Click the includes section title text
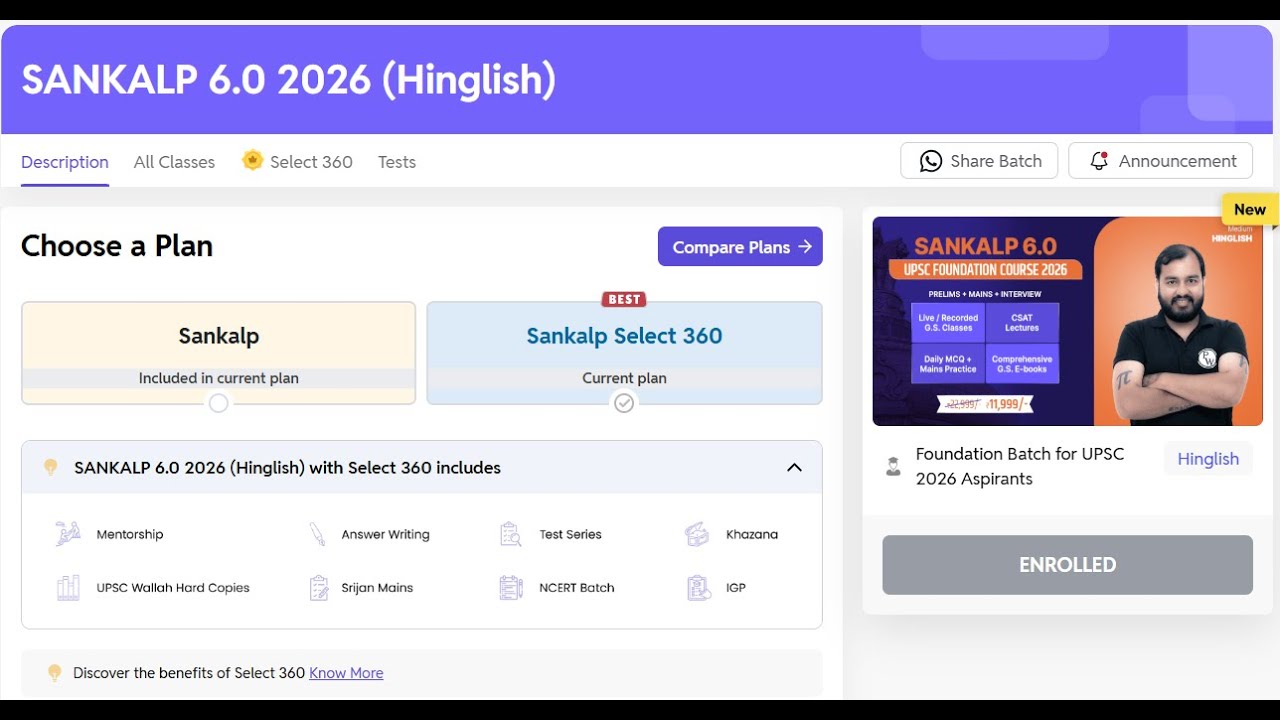 (287, 467)
